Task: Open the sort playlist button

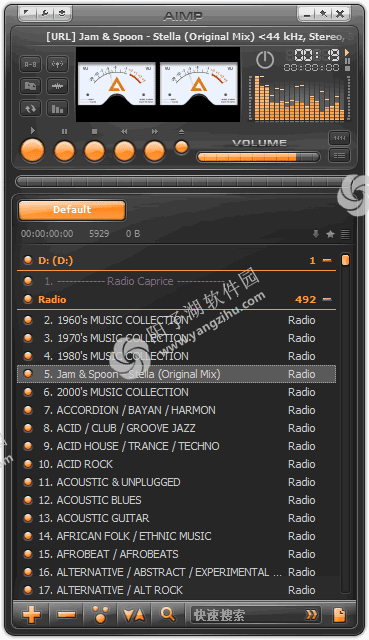Action: point(134,614)
